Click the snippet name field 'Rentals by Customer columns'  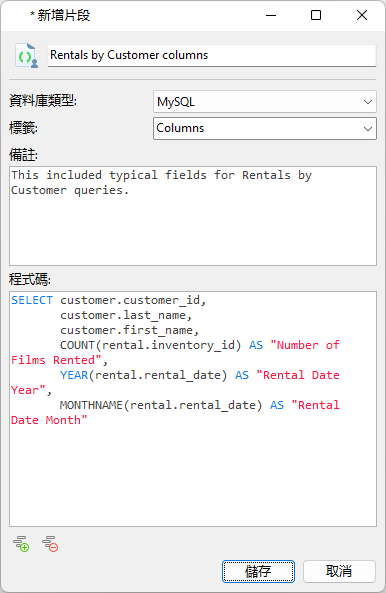212,55
